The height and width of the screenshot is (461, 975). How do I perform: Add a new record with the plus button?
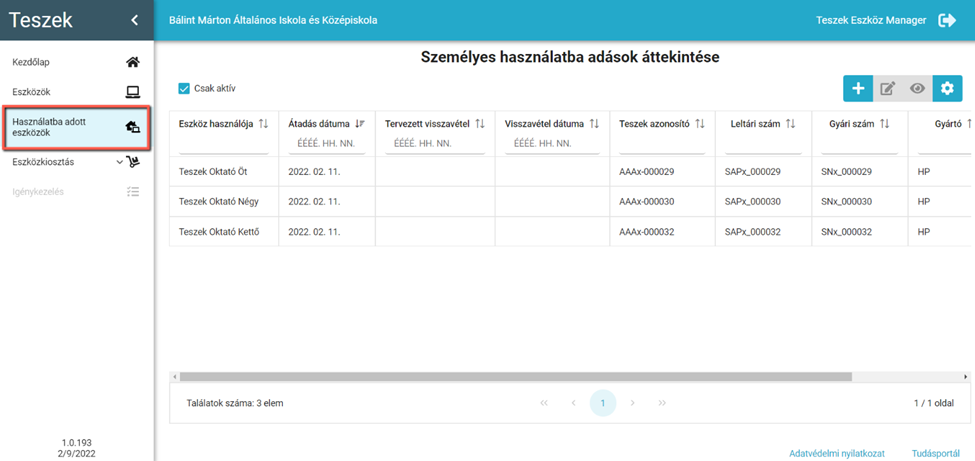point(858,88)
